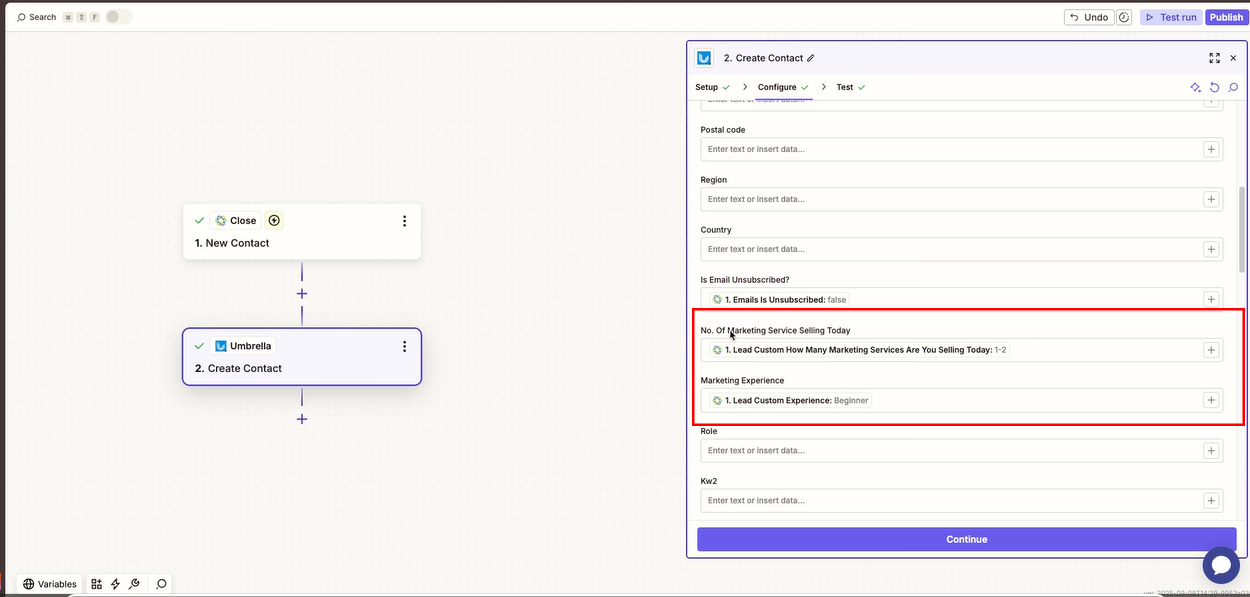Screen dimensions: 1250x597
Task: Add a step between Close and Umbrella
Action: pyautogui.click(x=301, y=294)
